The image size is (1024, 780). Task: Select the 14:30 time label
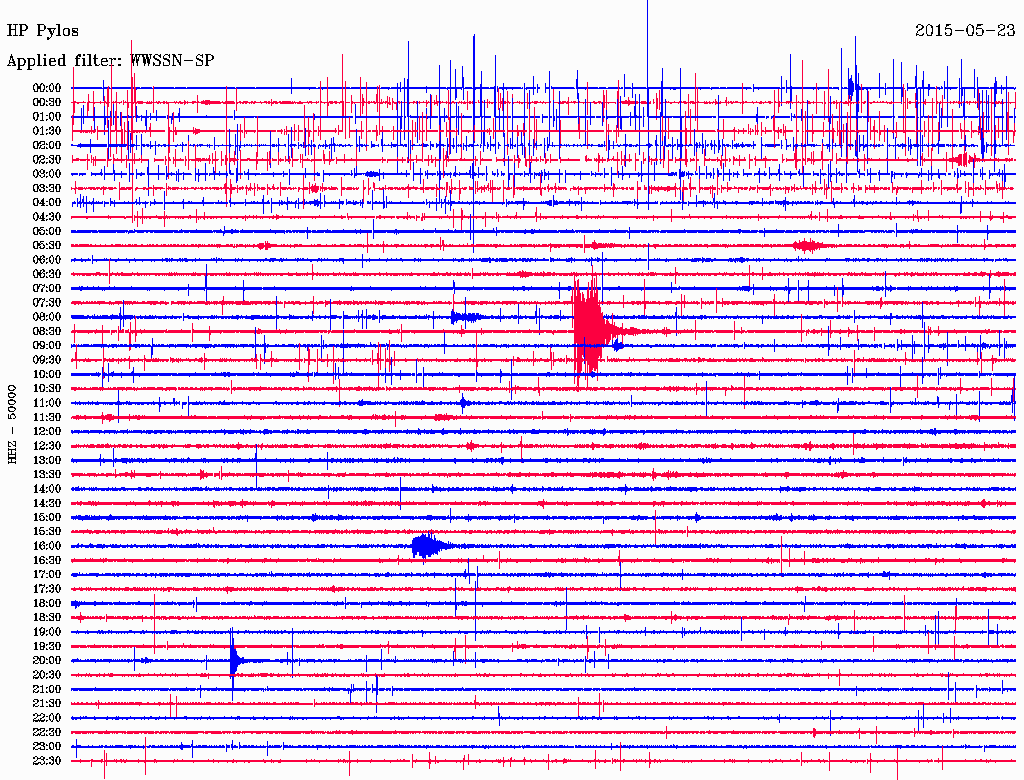47,504
